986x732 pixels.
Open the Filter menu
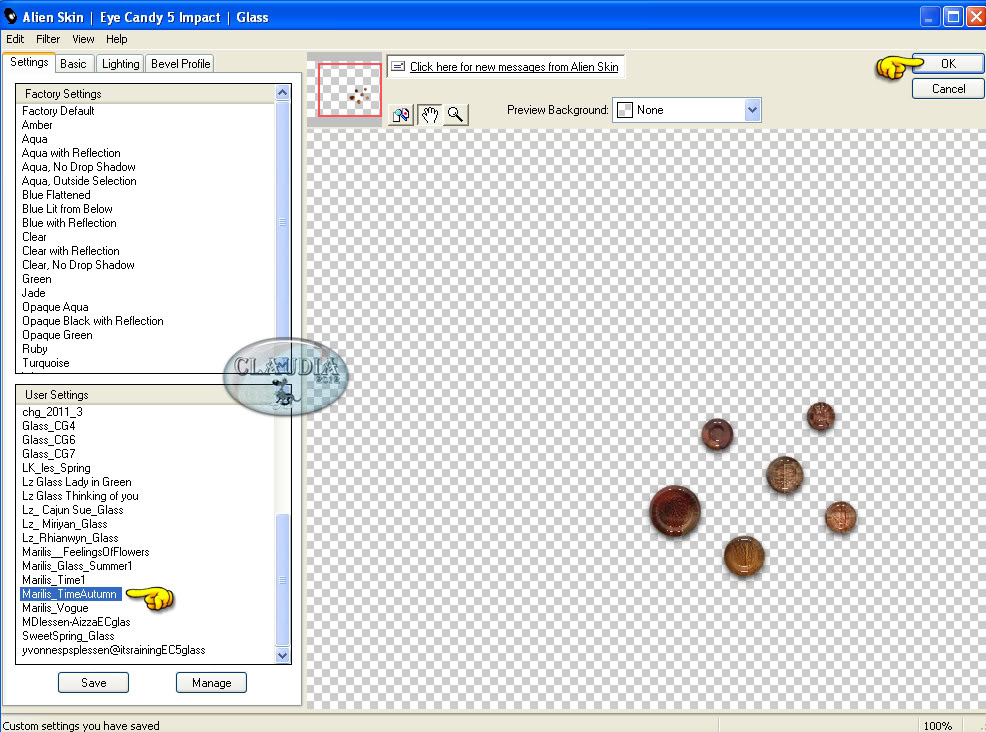[x=48, y=39]
